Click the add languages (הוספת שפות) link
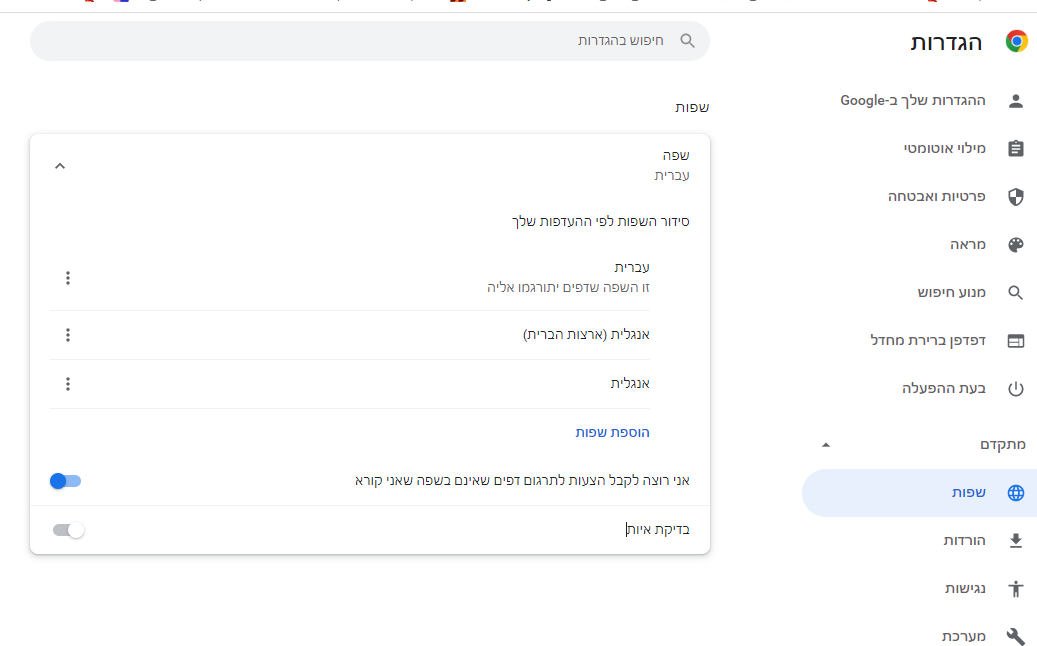 (x=612, y=432)
